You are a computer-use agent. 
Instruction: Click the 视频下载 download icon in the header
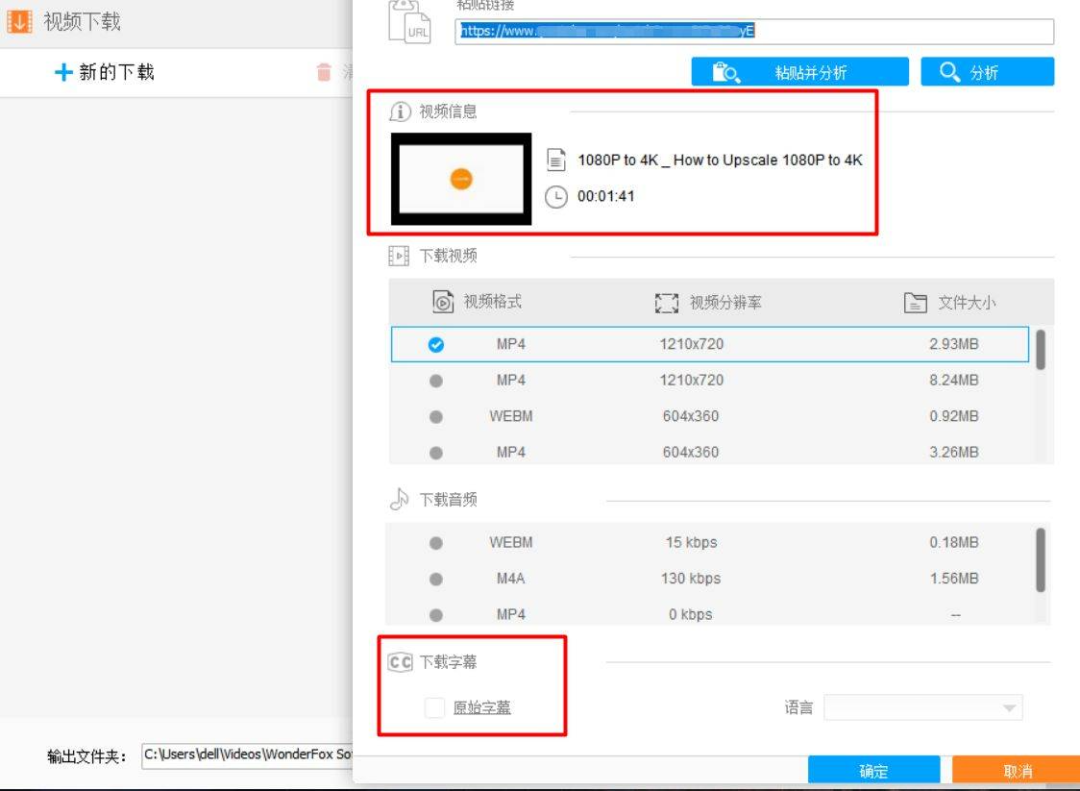[18, 20]
